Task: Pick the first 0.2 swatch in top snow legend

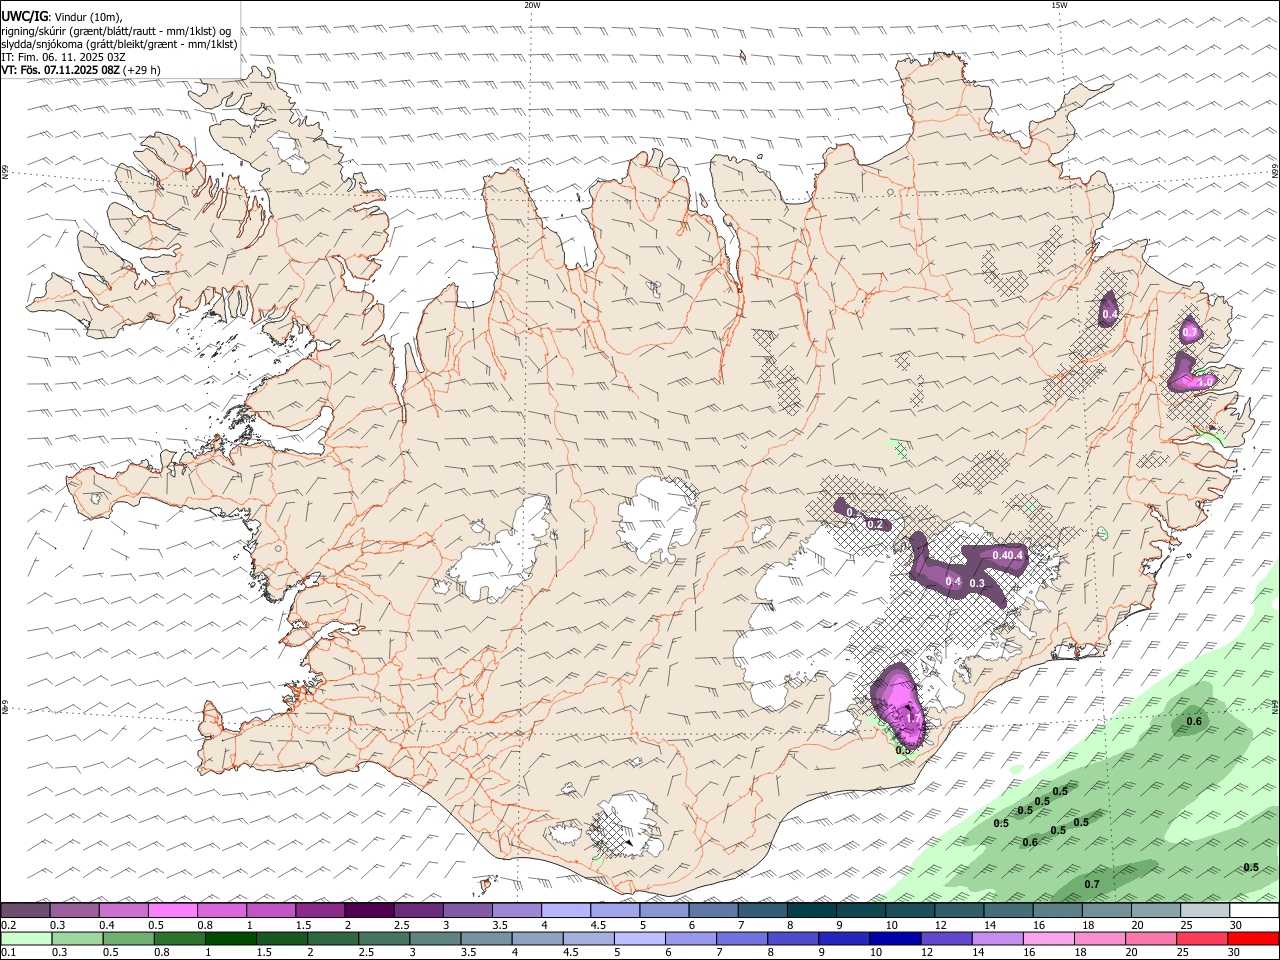Action: click(26, 911)
